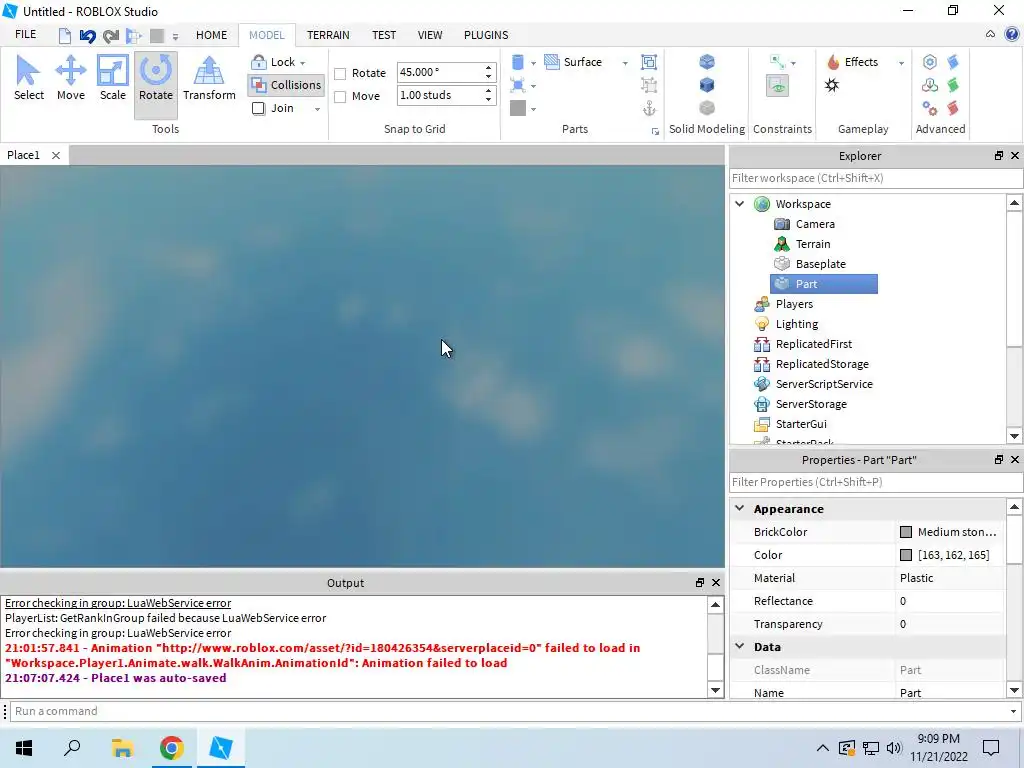Screen dimensions: 1024x768
Task: Toggle the Collisions button
Action: click(286, 85)
